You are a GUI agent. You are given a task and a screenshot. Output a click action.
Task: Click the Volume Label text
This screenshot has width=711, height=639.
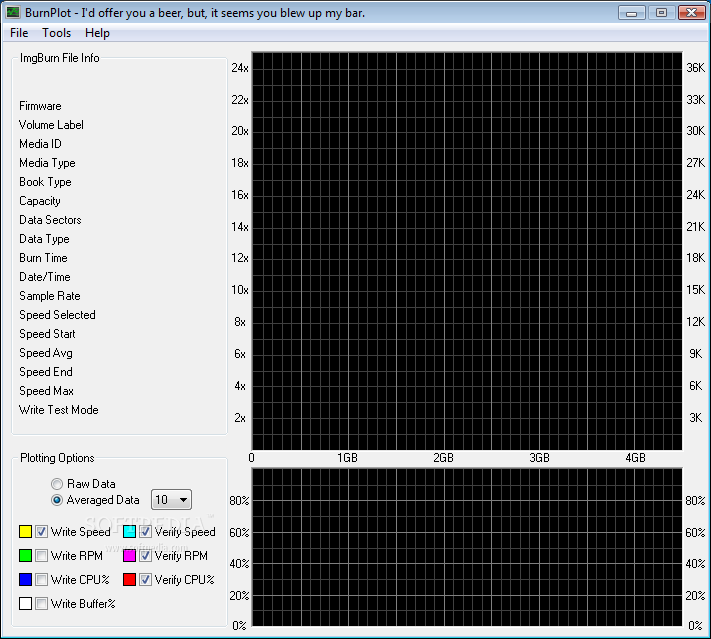51,125
